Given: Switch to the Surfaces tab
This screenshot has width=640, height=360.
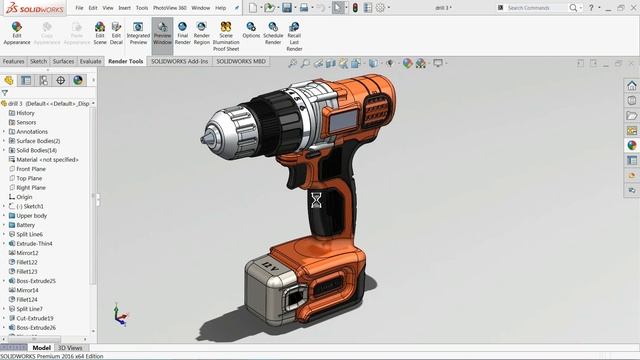Looking at the screenshot, I should [63, 61].
